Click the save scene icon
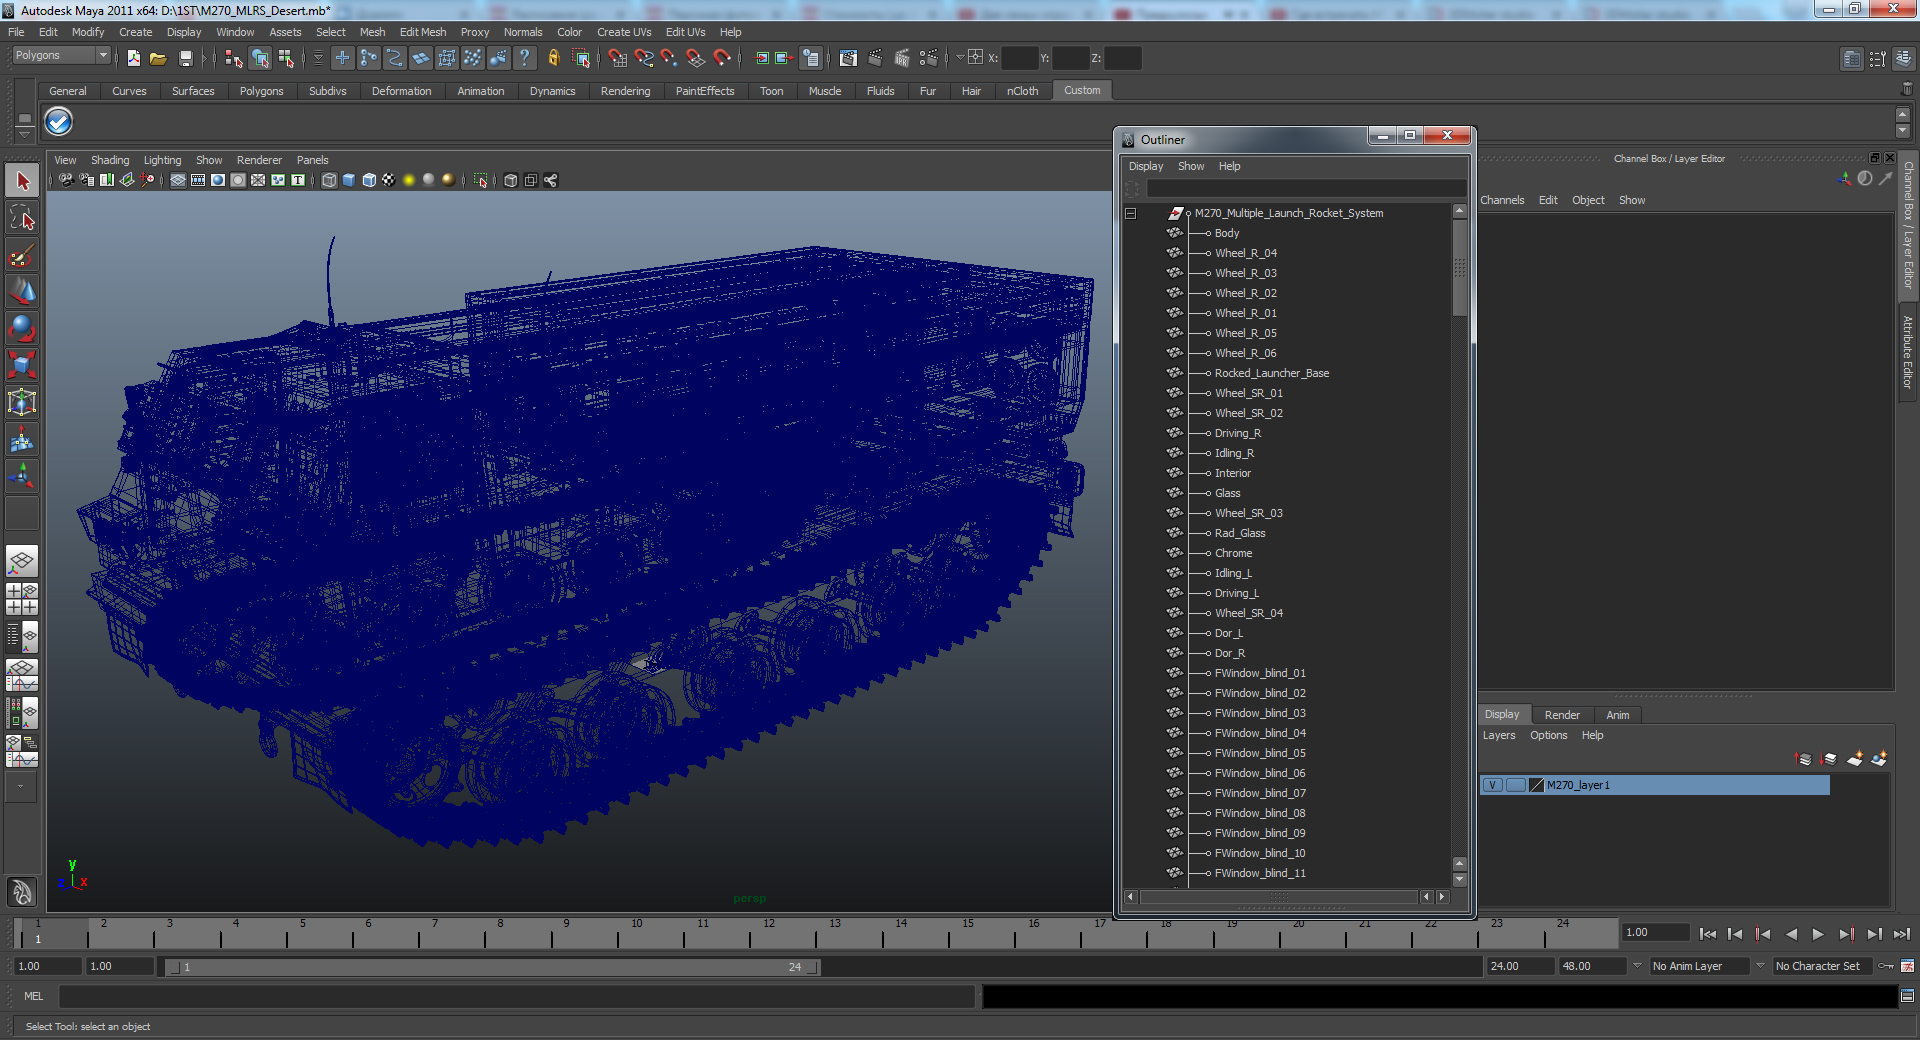 pos(185,59)
